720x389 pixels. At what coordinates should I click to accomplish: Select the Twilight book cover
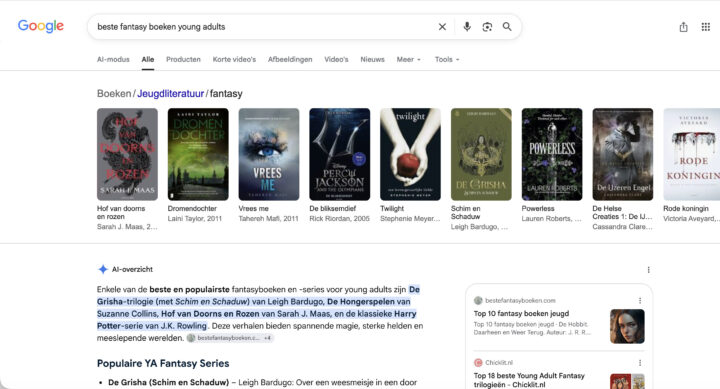pos(410,154)
